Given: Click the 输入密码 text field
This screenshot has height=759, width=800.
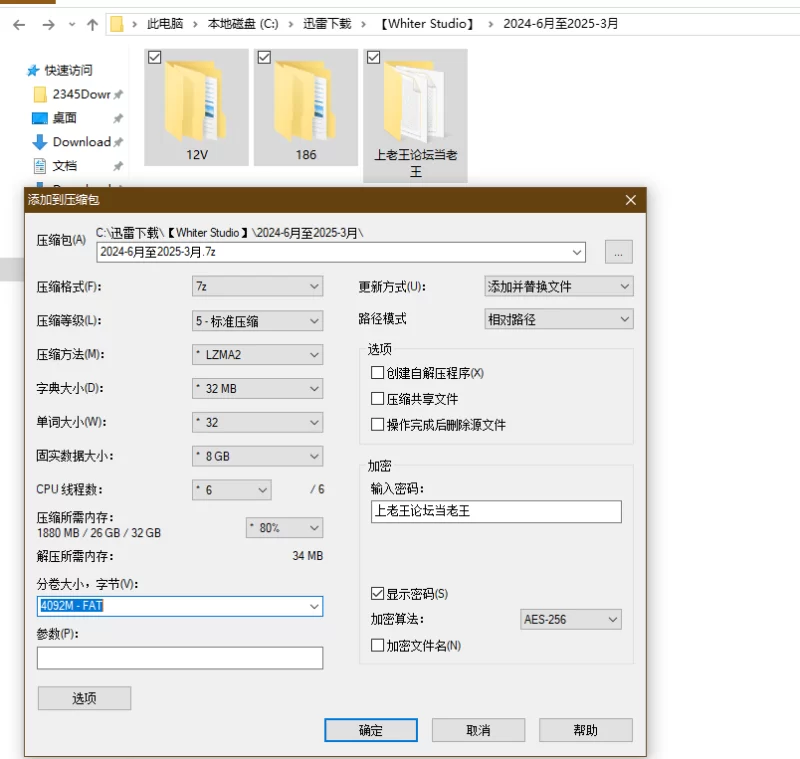Looking at the screenshot, I should 495,512.
